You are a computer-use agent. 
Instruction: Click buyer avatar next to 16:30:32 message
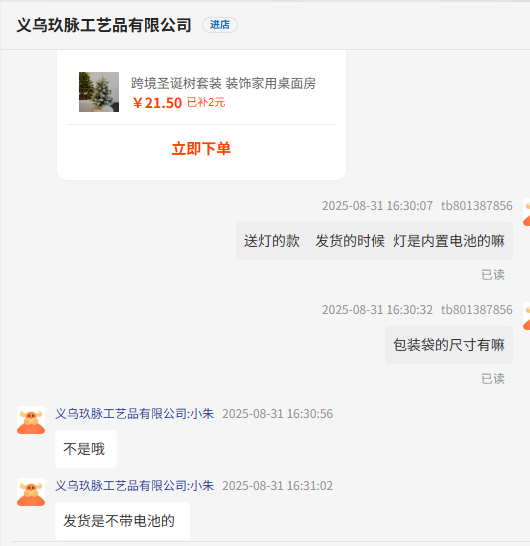pos(527,316)
